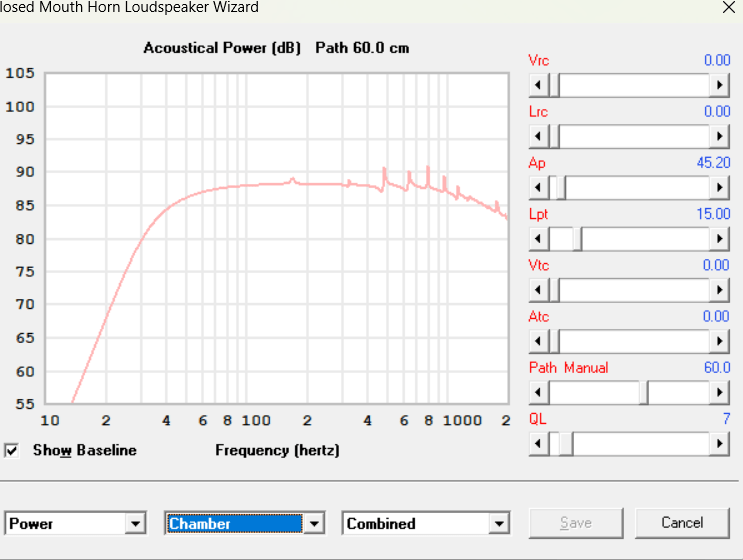
Task: Click the Acoustical Power chart title
Action: [276, 48]
